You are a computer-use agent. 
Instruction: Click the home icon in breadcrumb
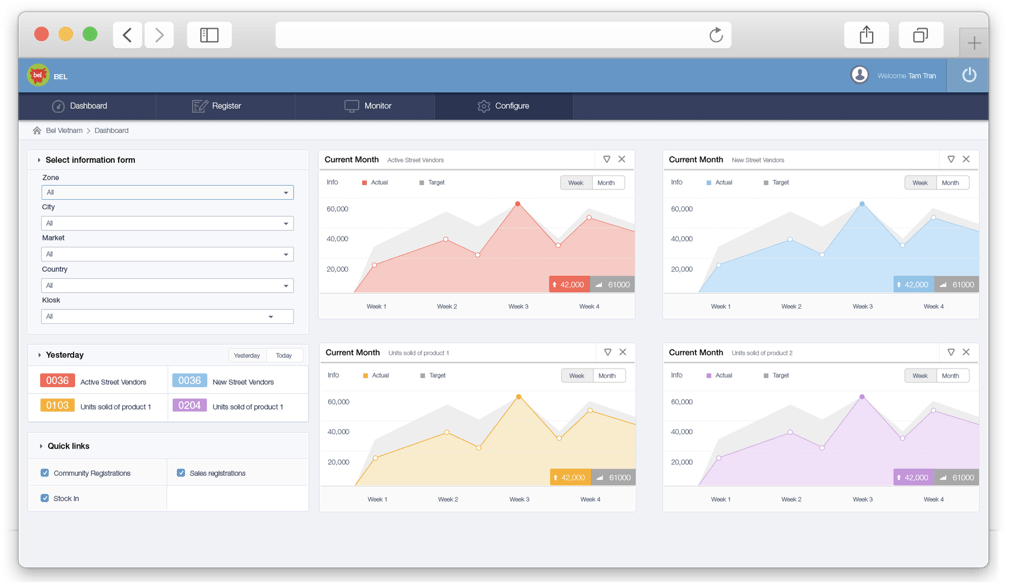pyautogui.click(x=37, y=131)
